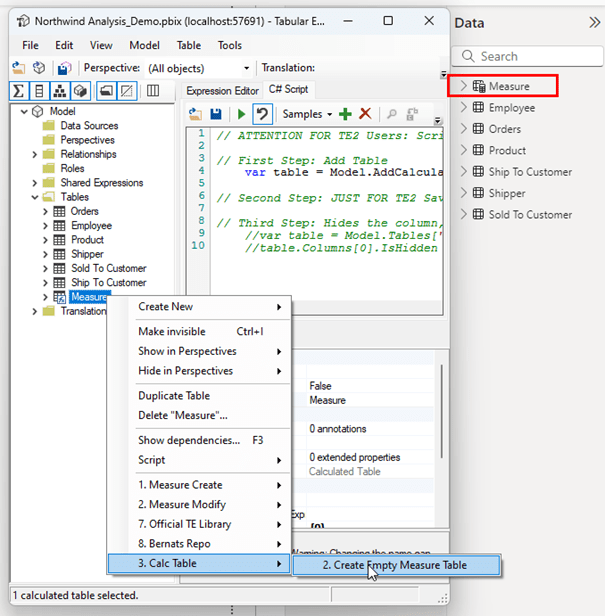Select Create Empty Measure Table

point(394,565)
